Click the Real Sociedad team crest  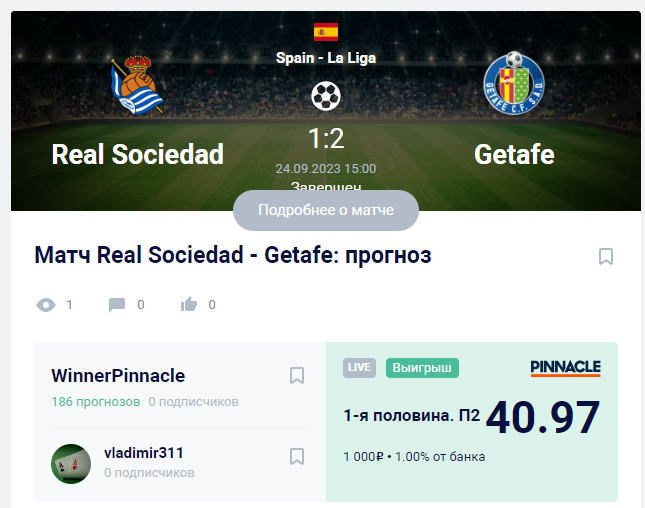coord(137,85)
